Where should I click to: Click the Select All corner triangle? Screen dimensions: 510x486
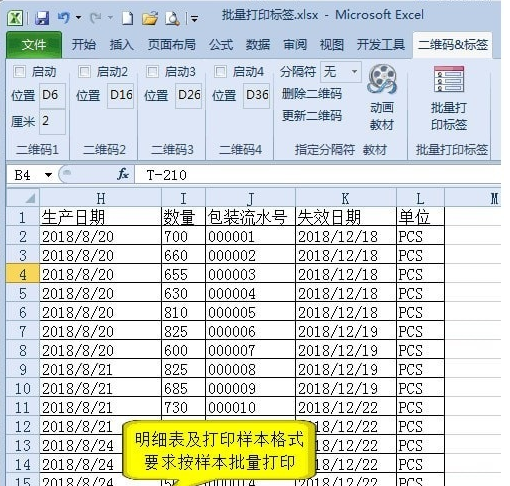(23, 198)
